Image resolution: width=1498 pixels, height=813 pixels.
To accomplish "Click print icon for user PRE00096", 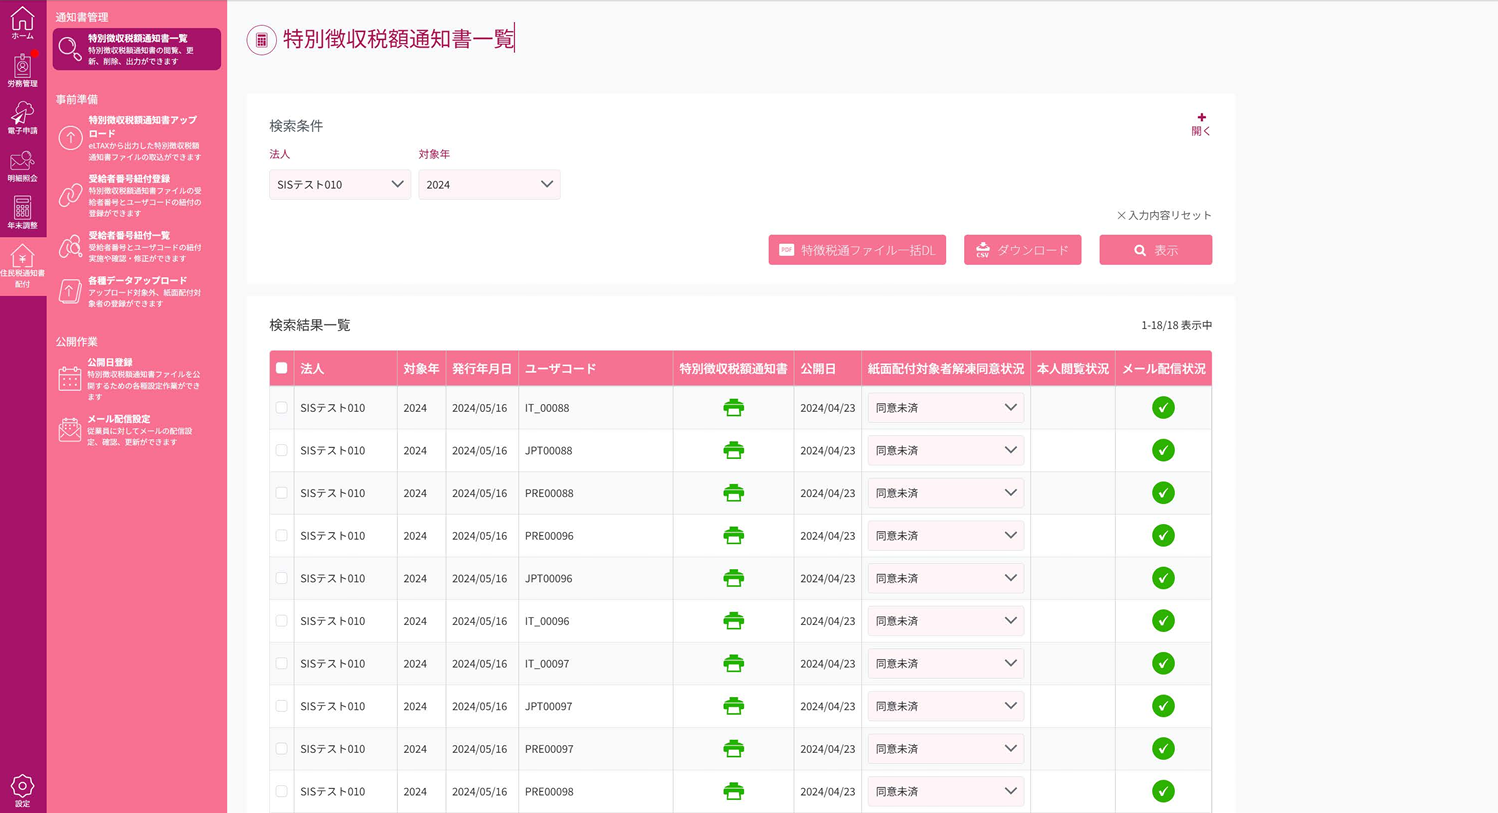I will [x=733, y=536].
